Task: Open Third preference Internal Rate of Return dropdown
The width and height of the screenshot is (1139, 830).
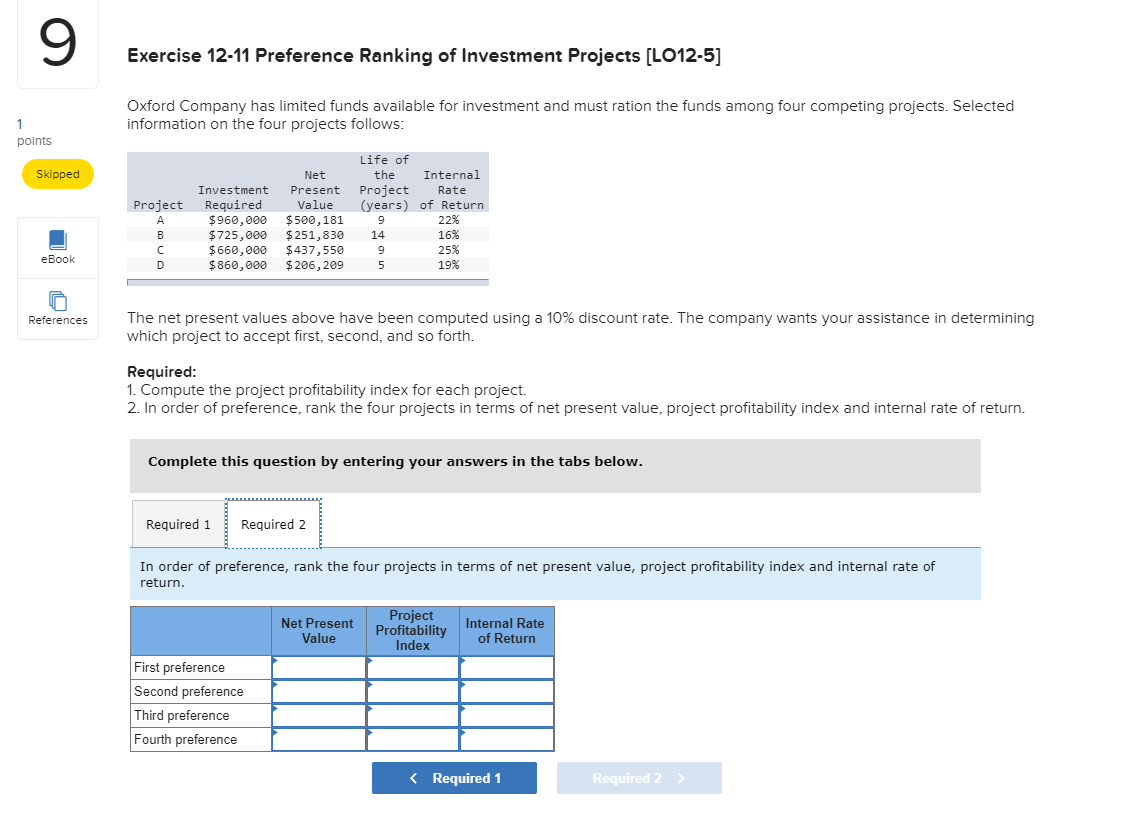Action: 506,715
